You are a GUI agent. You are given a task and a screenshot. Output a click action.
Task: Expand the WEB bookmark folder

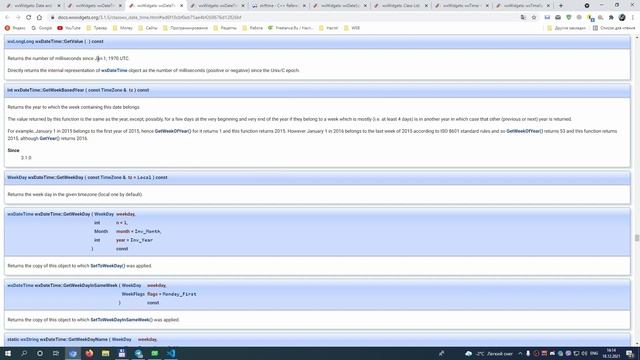click(352, 28)
